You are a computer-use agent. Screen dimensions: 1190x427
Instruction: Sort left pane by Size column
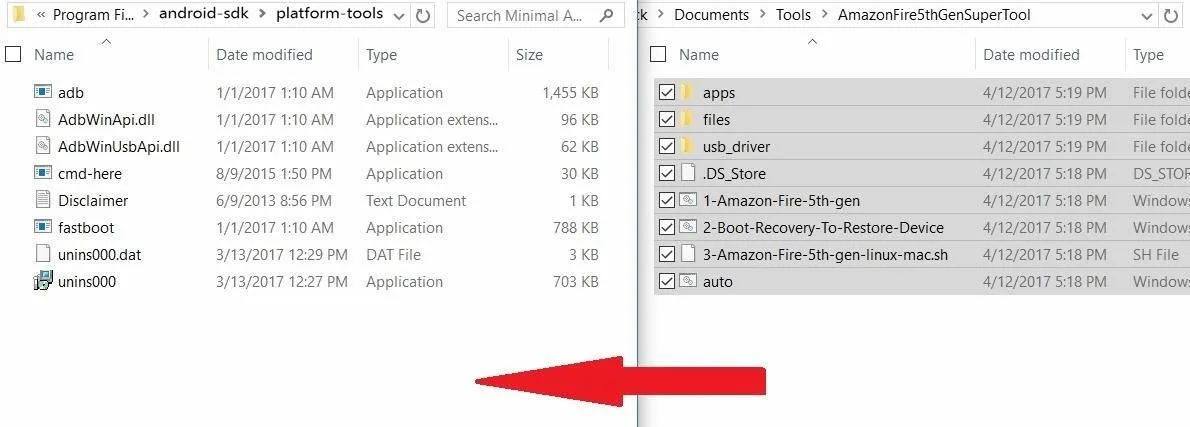[x=529, y=55]
